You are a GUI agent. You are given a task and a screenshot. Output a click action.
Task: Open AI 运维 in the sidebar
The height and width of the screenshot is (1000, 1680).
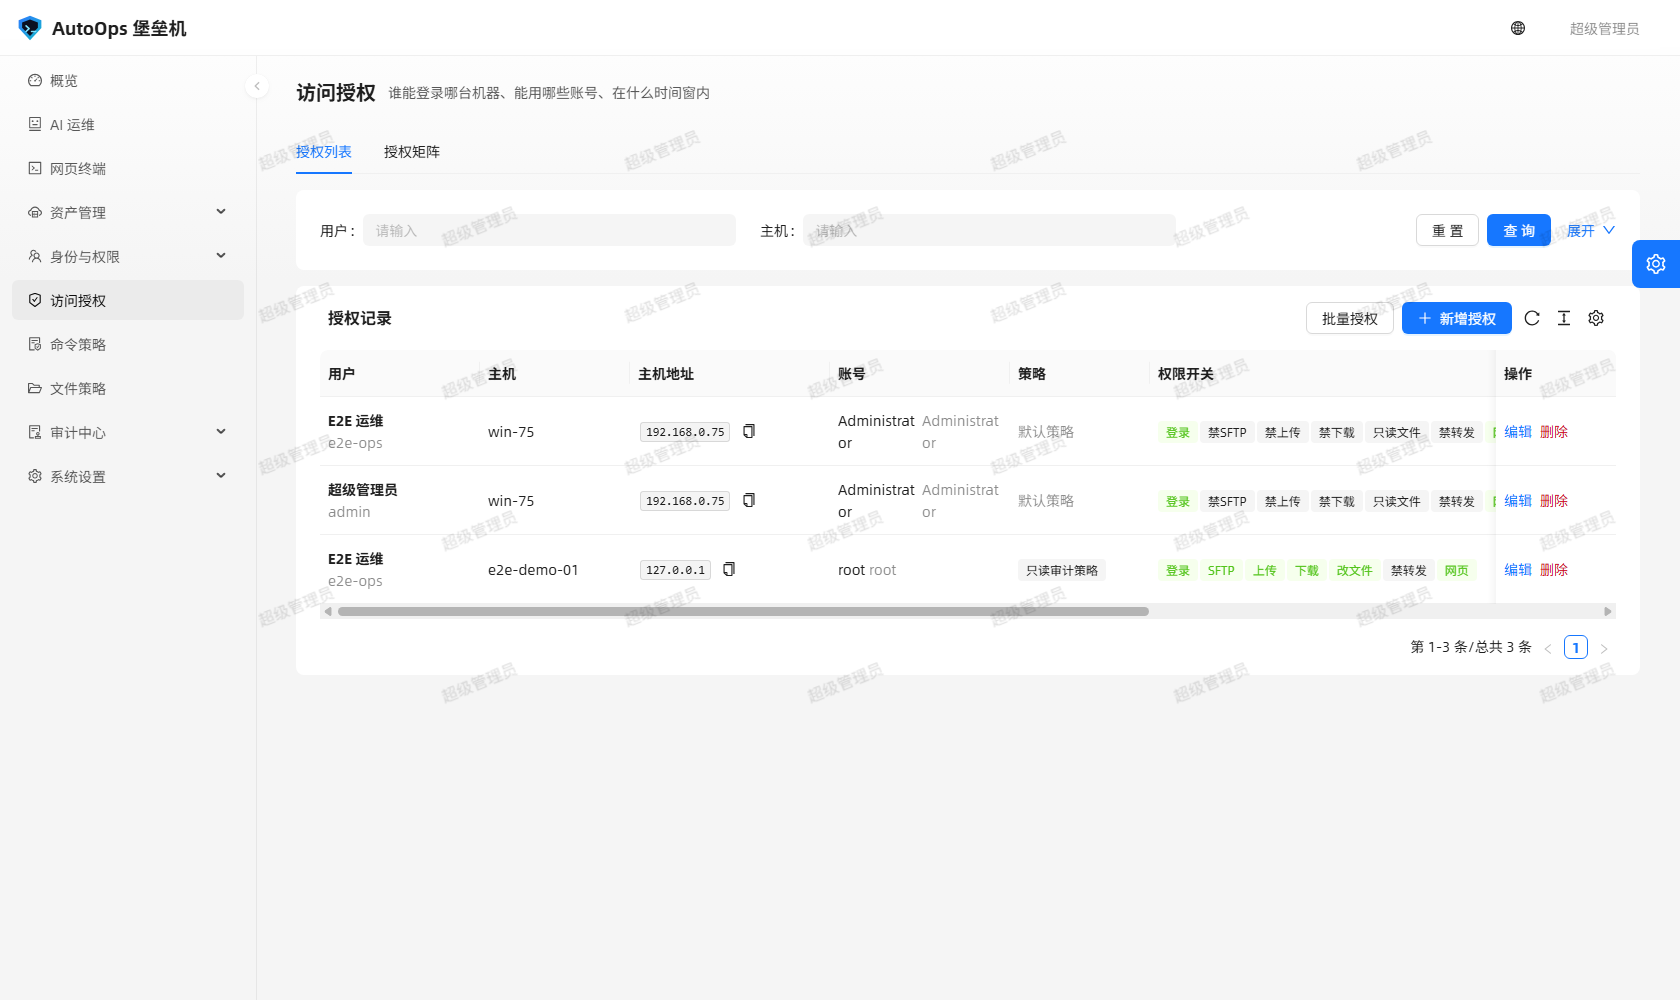click(x=128, y=125)
